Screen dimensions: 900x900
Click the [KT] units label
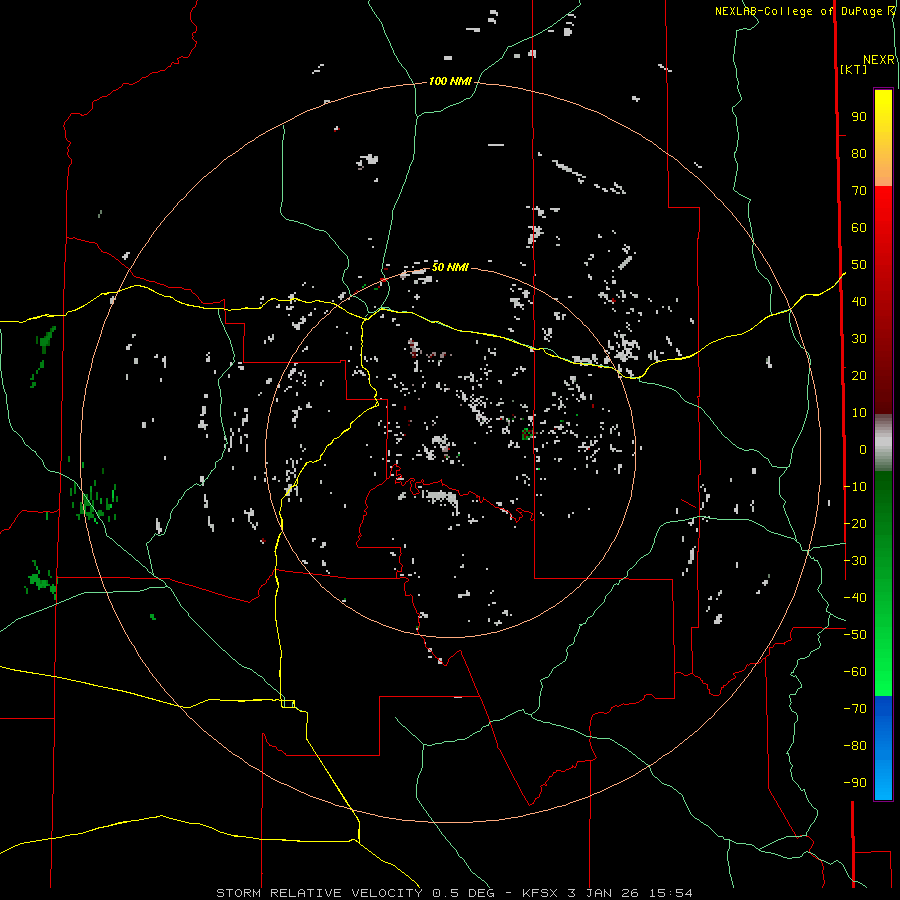tap(853, 69)
